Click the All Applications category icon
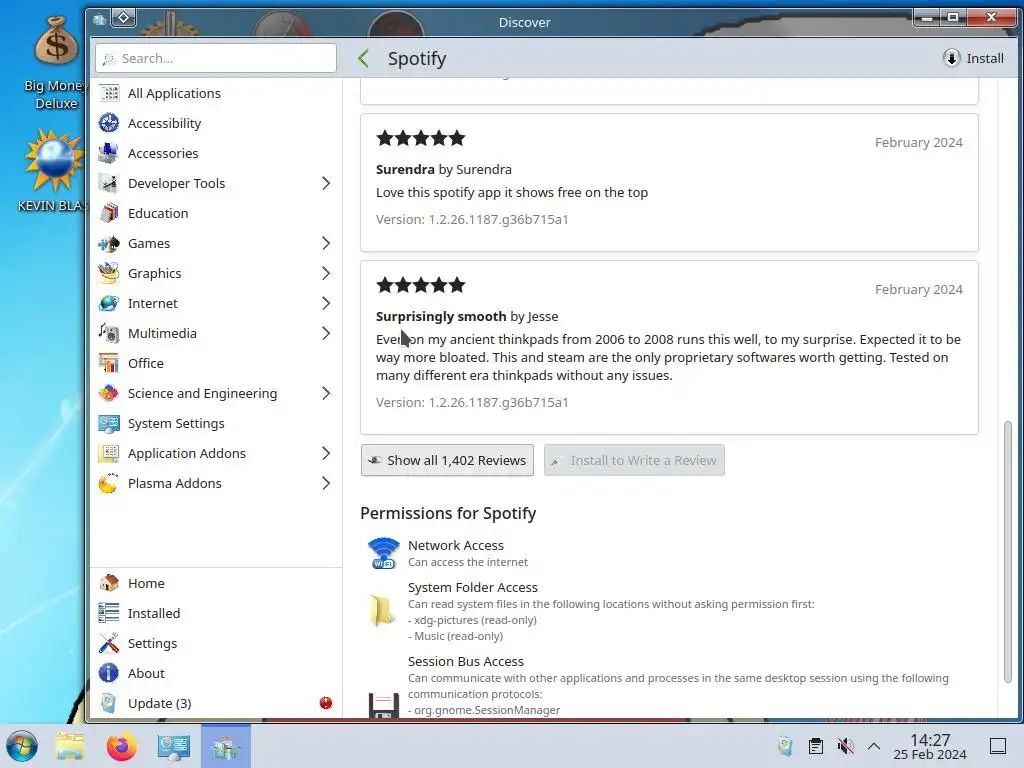Screen dimensions: 1024x768 [x=109, y=93]
